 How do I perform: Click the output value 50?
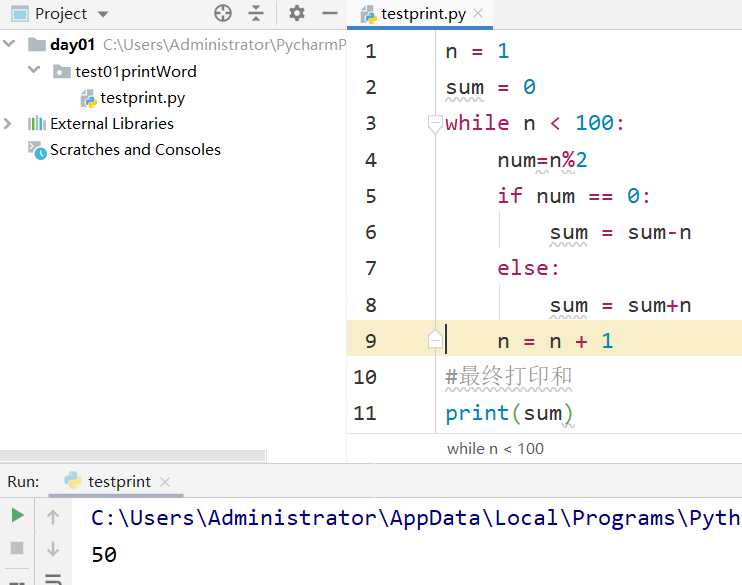(x=104, y=555)
